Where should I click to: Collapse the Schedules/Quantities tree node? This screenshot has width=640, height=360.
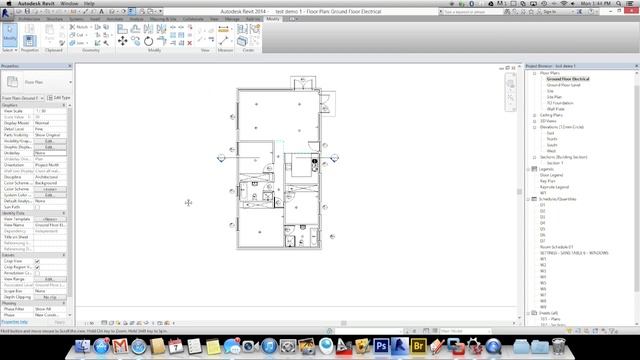click(x=528, y=199)
